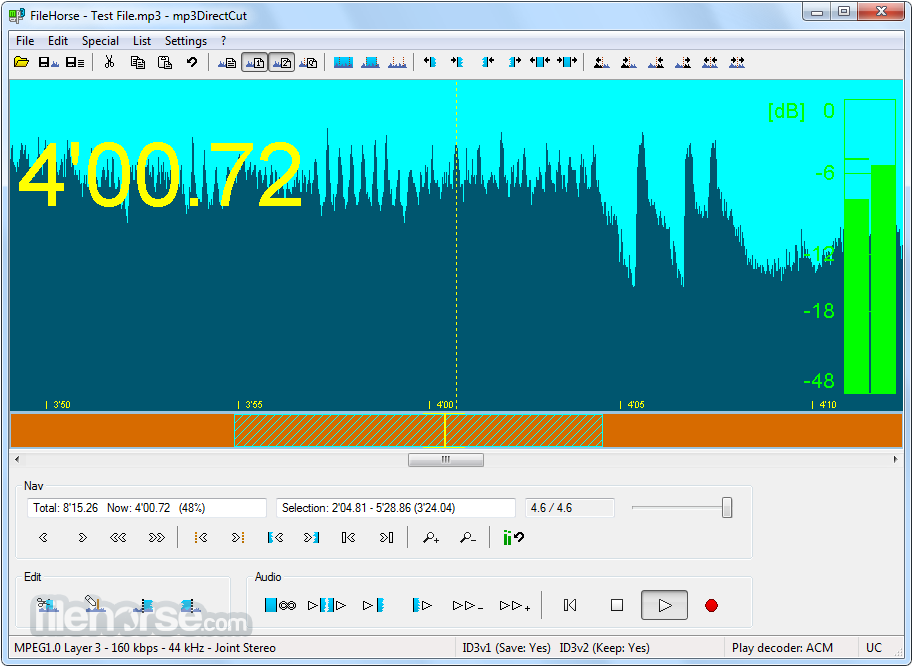Click the save floppy icon with waveform

[48, 62]
